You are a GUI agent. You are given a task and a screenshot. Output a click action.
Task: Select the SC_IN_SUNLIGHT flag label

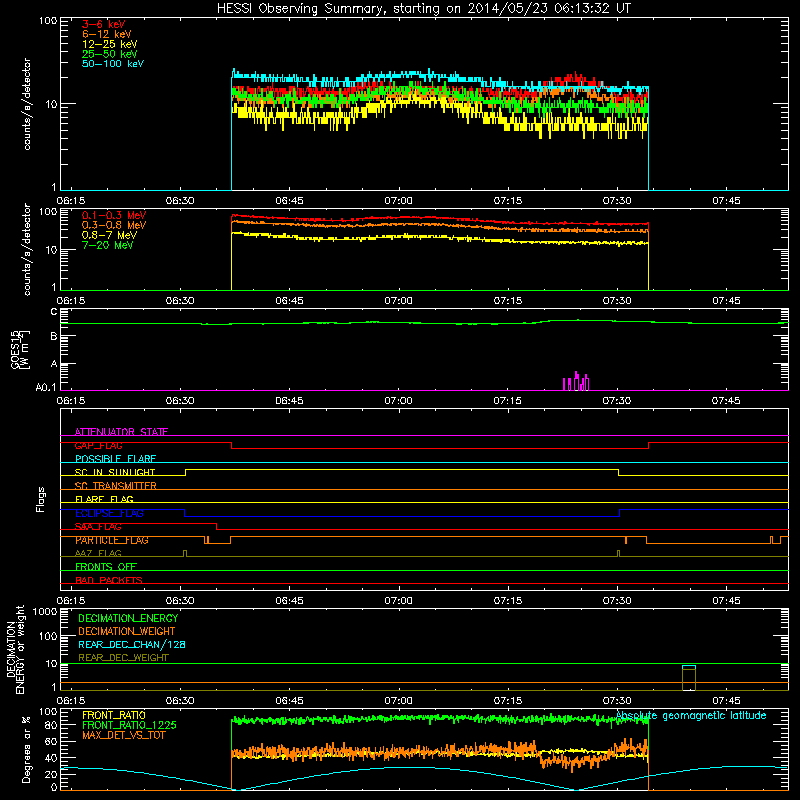tap(115, 472)
